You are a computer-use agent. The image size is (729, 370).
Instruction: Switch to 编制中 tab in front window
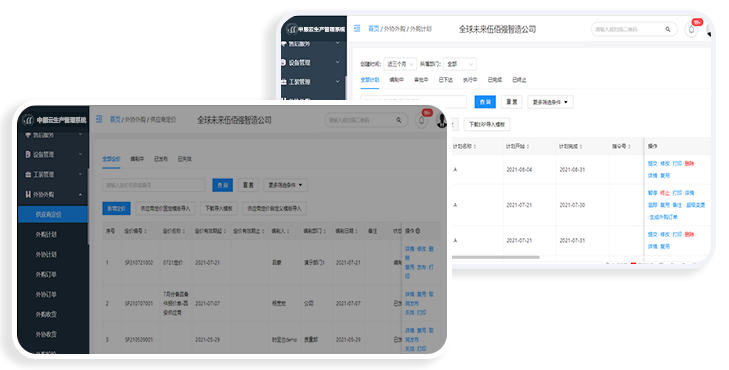pos(137,159)
